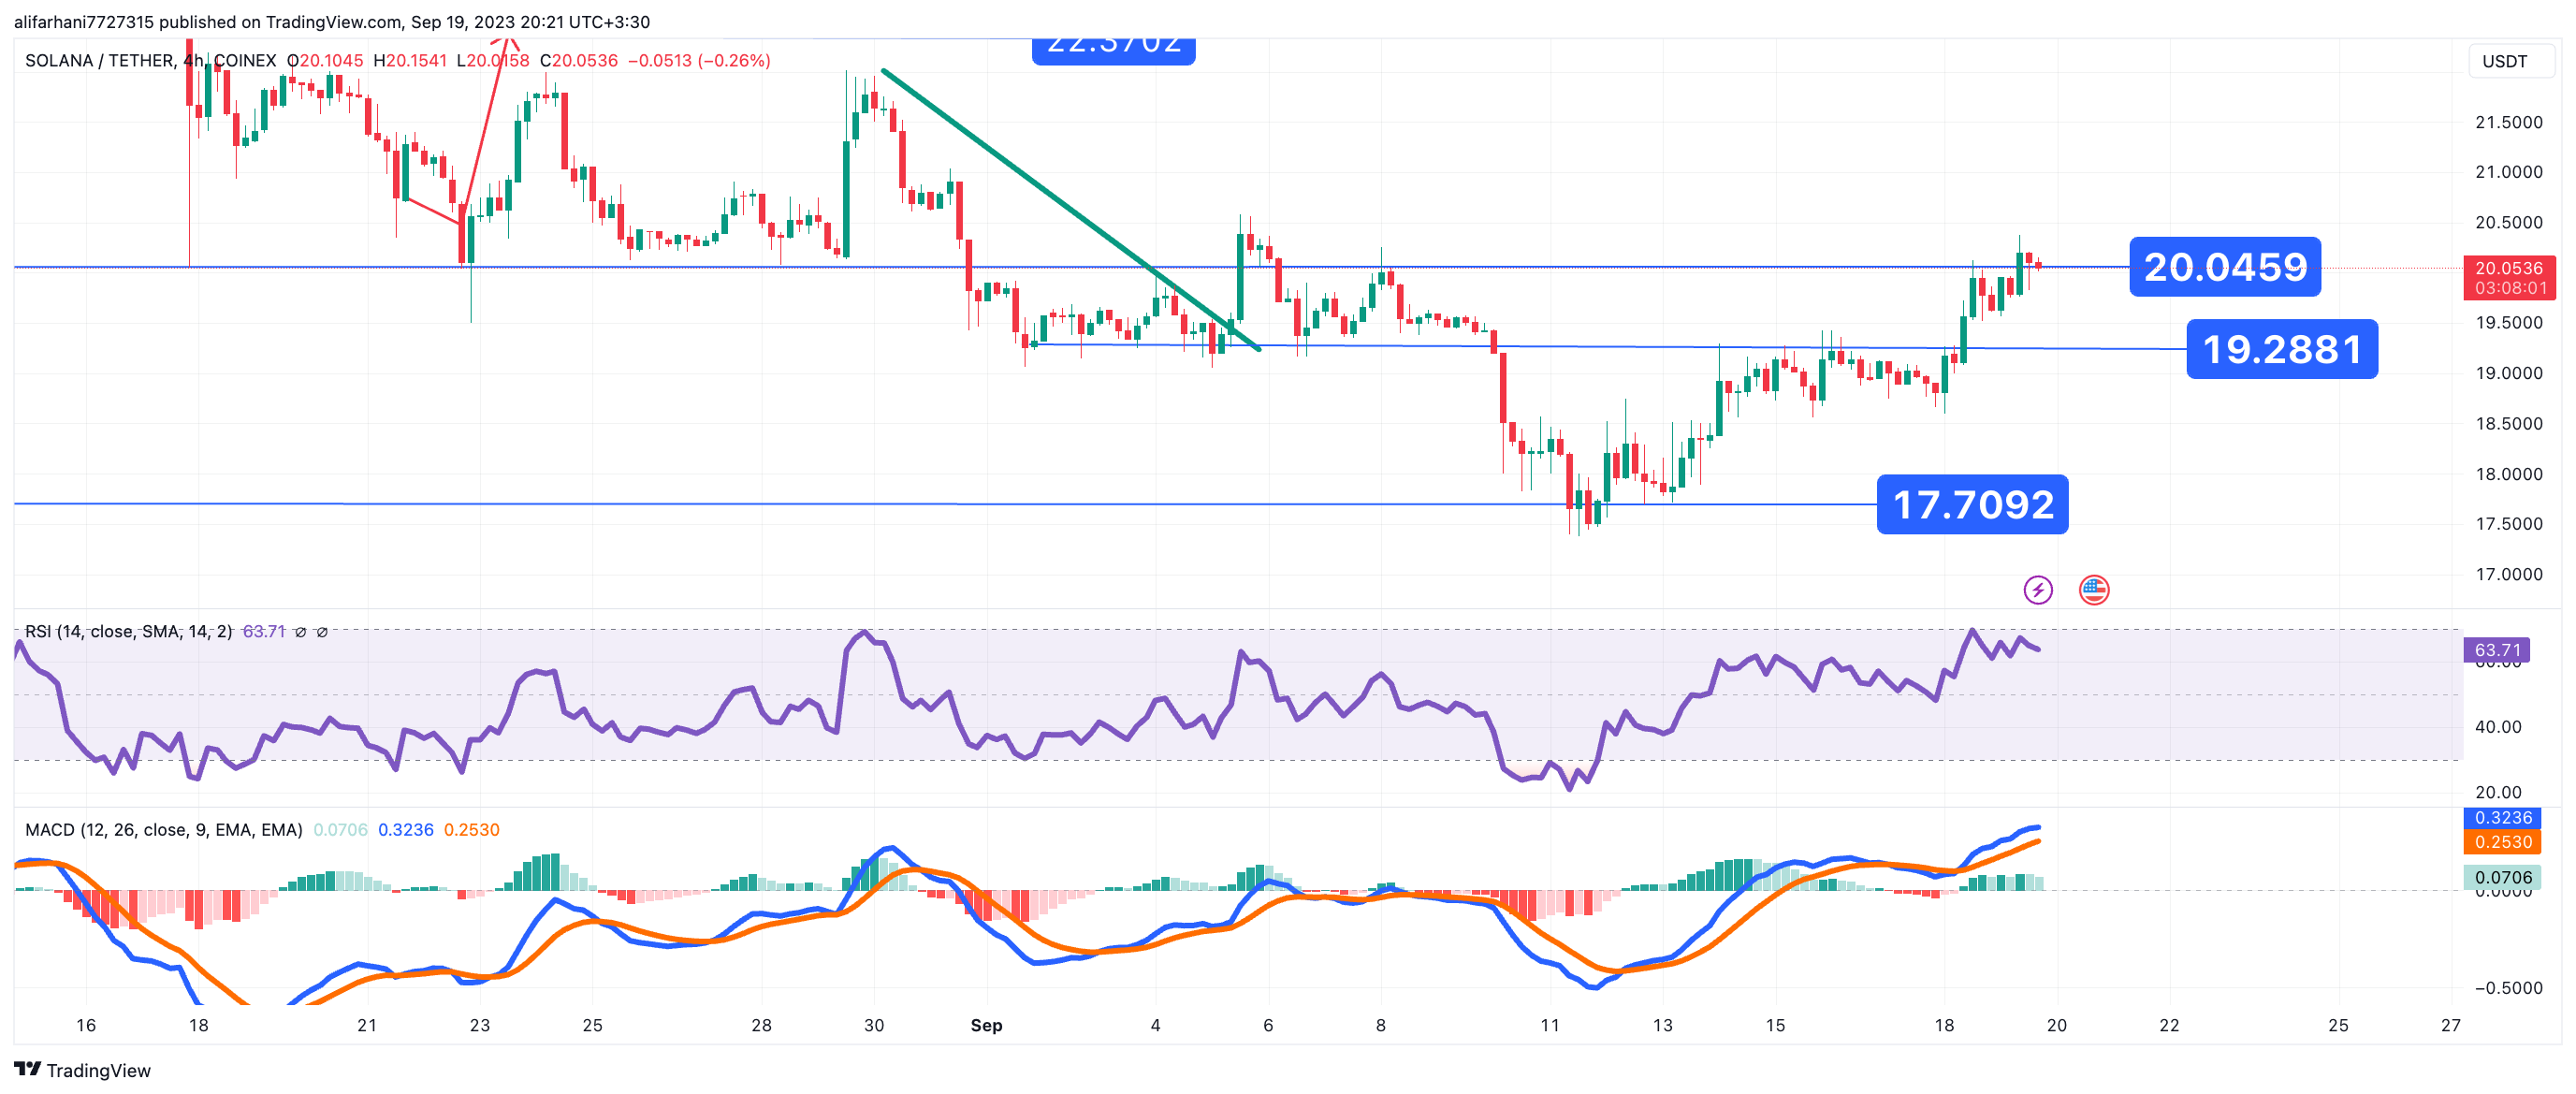Select the 20.0459 price label box
The height and width of the screenshot is (1094, 2576).
tap(2224, 267)
